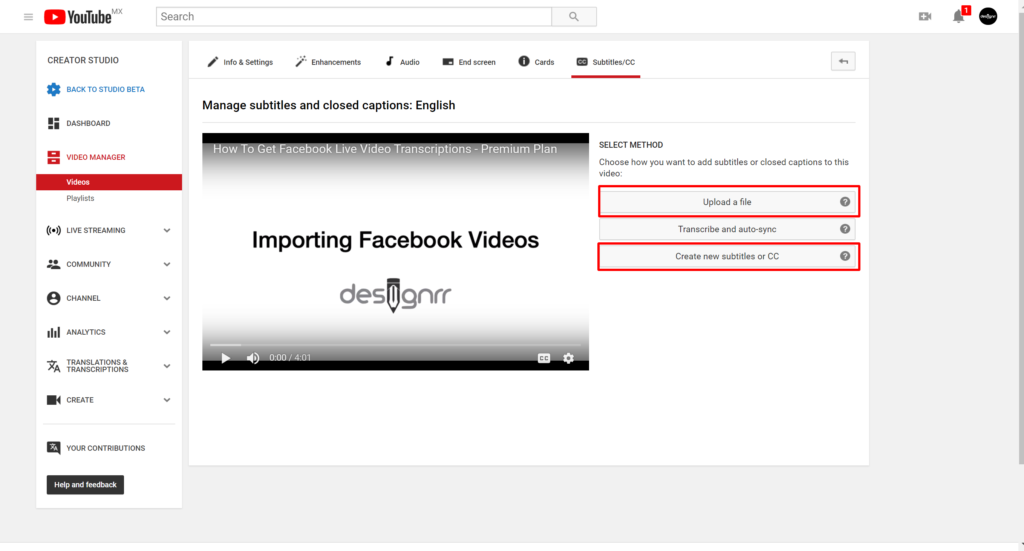Mute the video volume
Image resolution: width=1024 pixels, height=551 pixels.
pyautogui.click(x=253, y=358)
